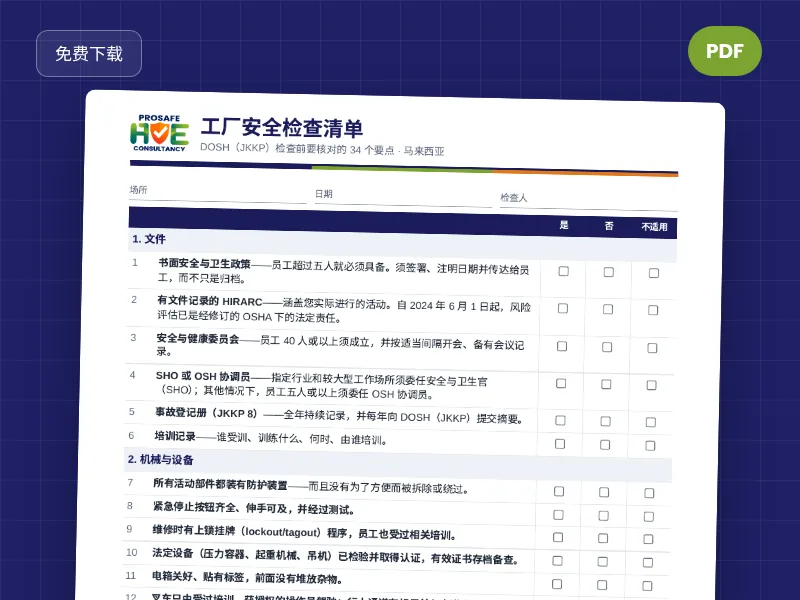Check 否 for row 3 安全与健康委员会
The image size is (800, 600).
click(x=607, y=347)
